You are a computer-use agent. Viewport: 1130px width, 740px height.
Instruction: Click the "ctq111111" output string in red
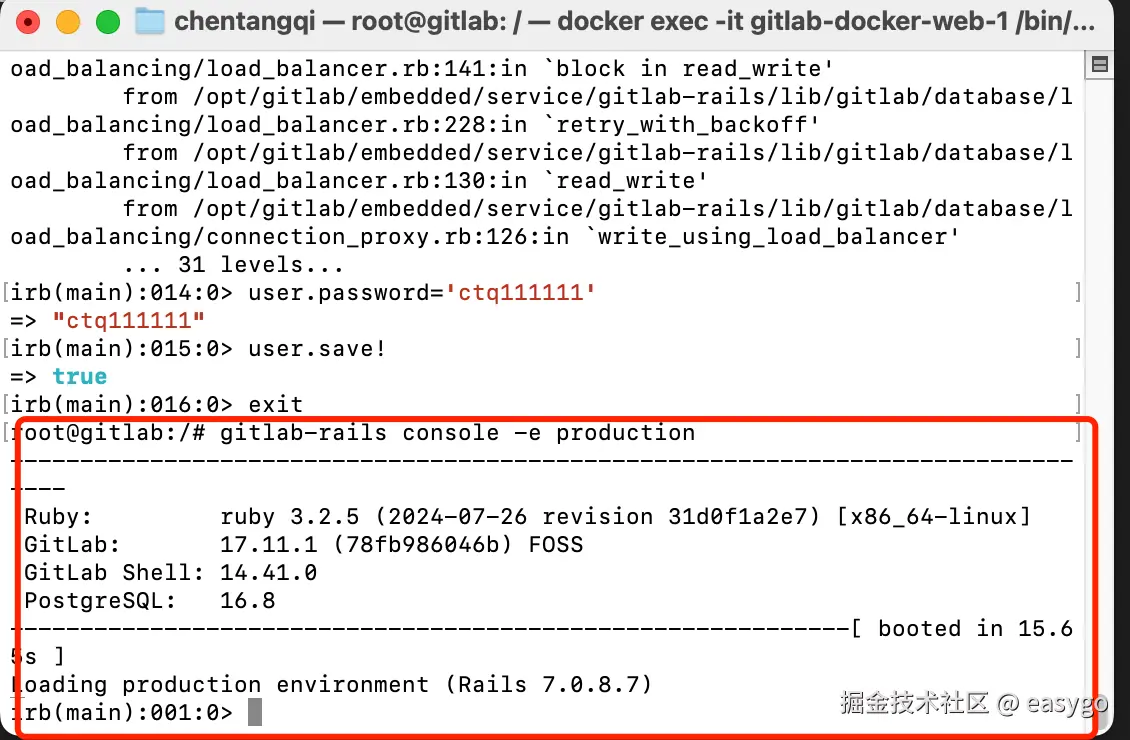tap(129, 321)
